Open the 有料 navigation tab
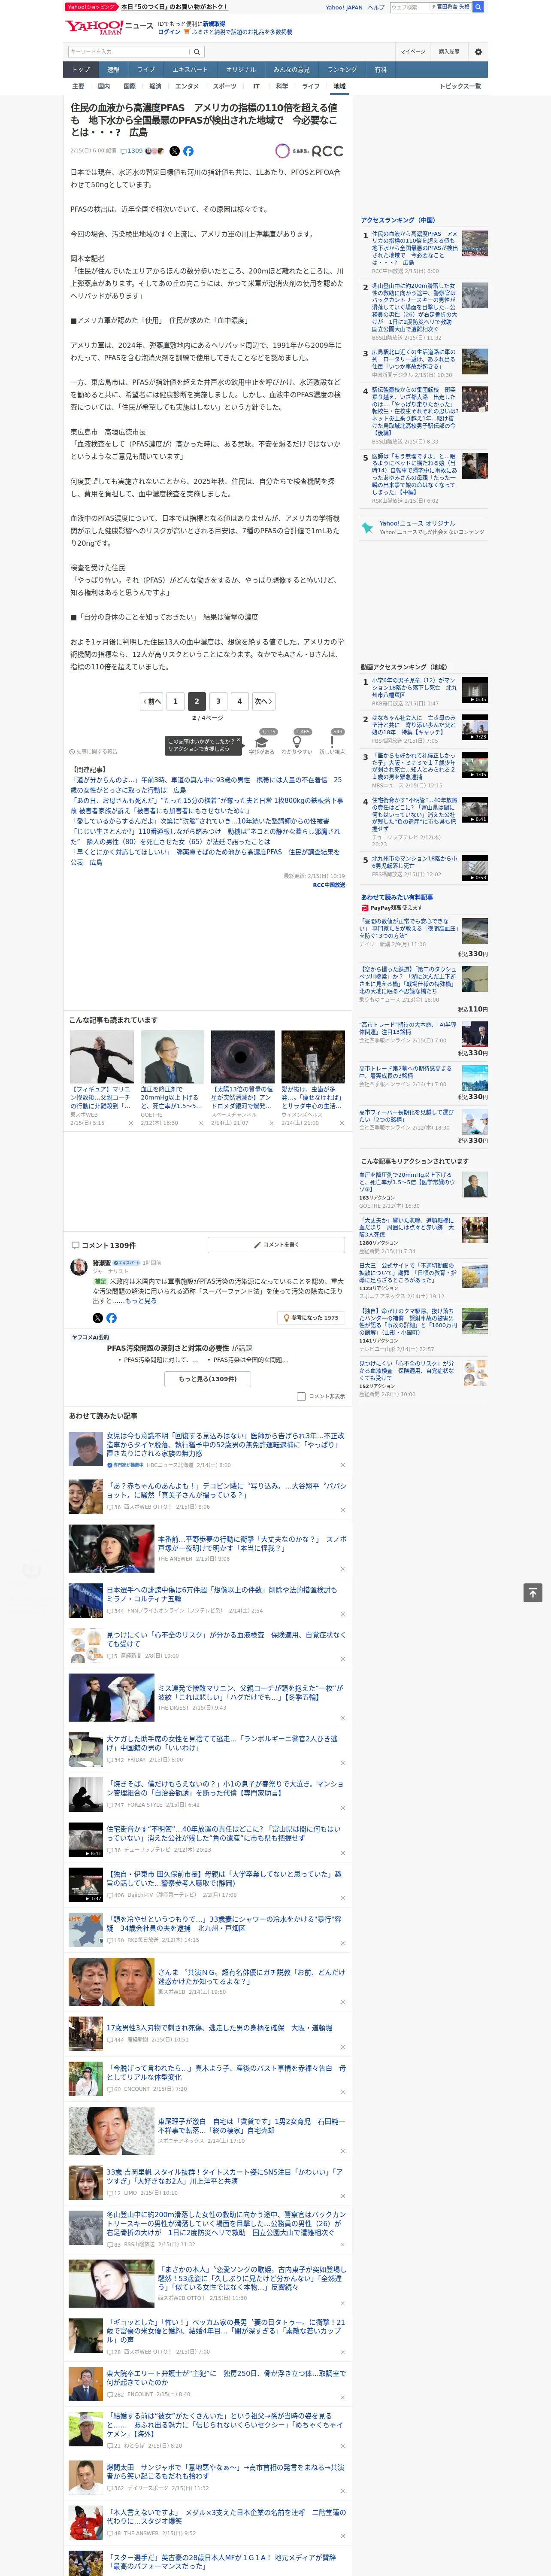Viewport: 551px width, 2576px height. 380,70
